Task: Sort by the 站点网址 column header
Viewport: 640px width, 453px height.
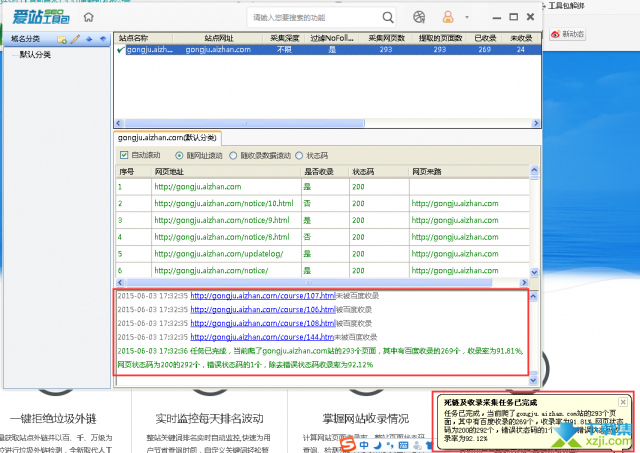Action: pyautogui.click(x=218, y=38)
